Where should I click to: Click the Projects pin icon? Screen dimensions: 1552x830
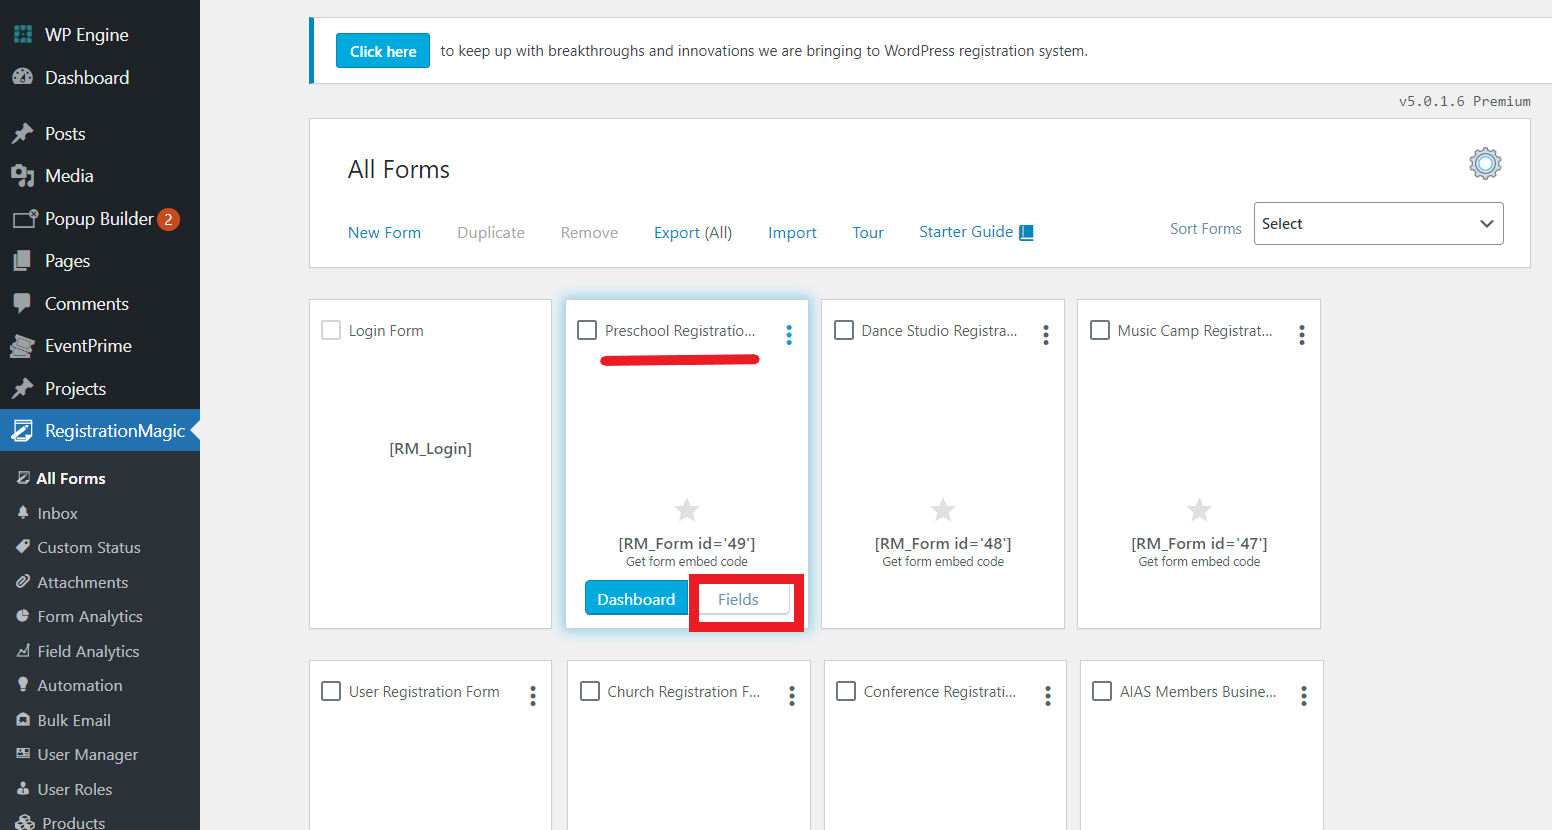point(22,388)
